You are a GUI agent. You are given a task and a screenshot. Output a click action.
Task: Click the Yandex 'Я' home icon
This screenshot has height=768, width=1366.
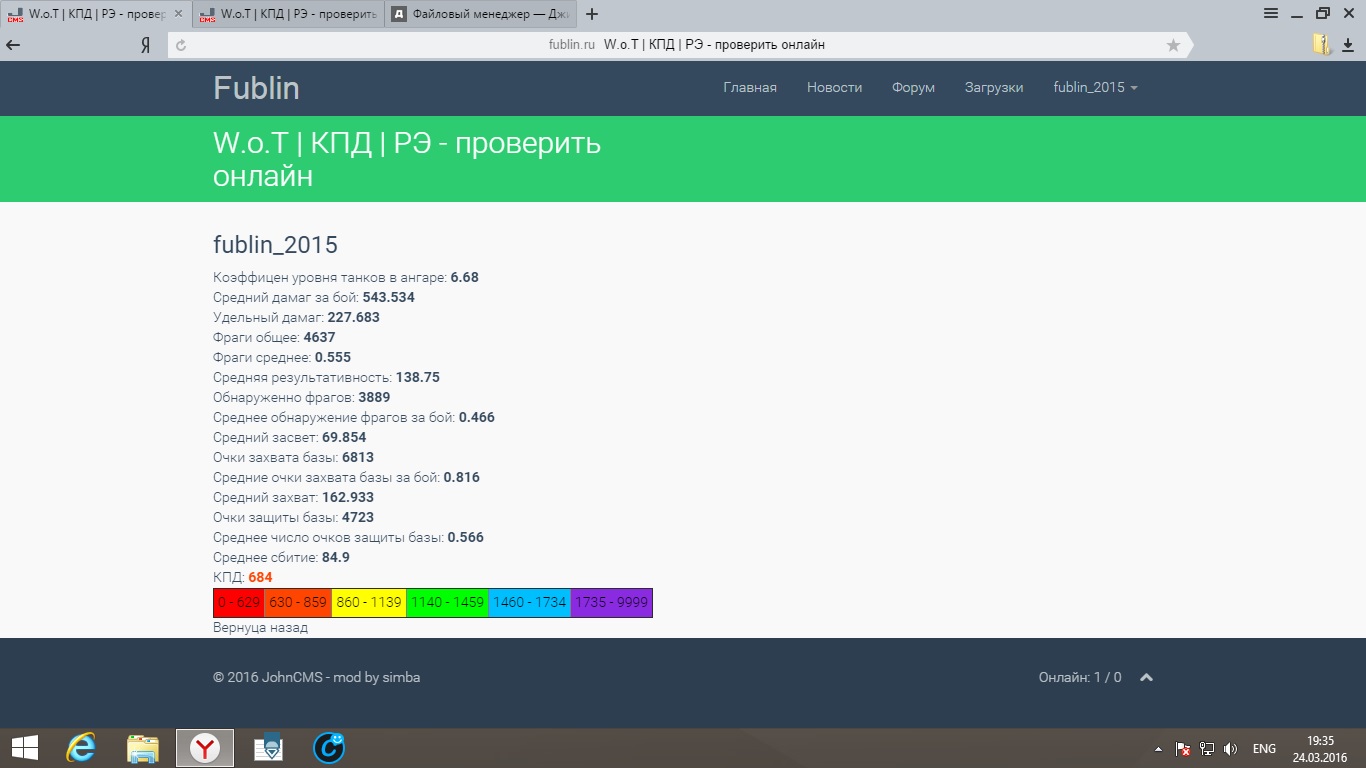pyautogui.click(x=145, y=45)
